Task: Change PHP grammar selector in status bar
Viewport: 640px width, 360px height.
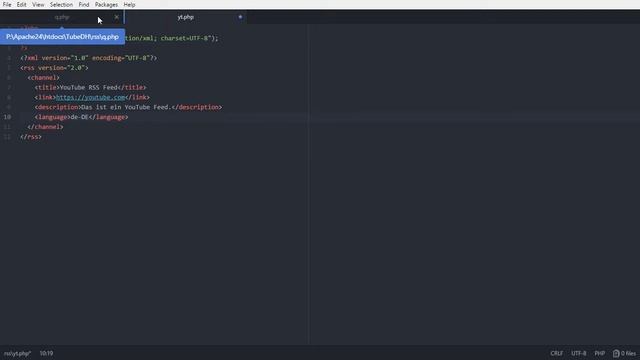Action: (599, 353)
